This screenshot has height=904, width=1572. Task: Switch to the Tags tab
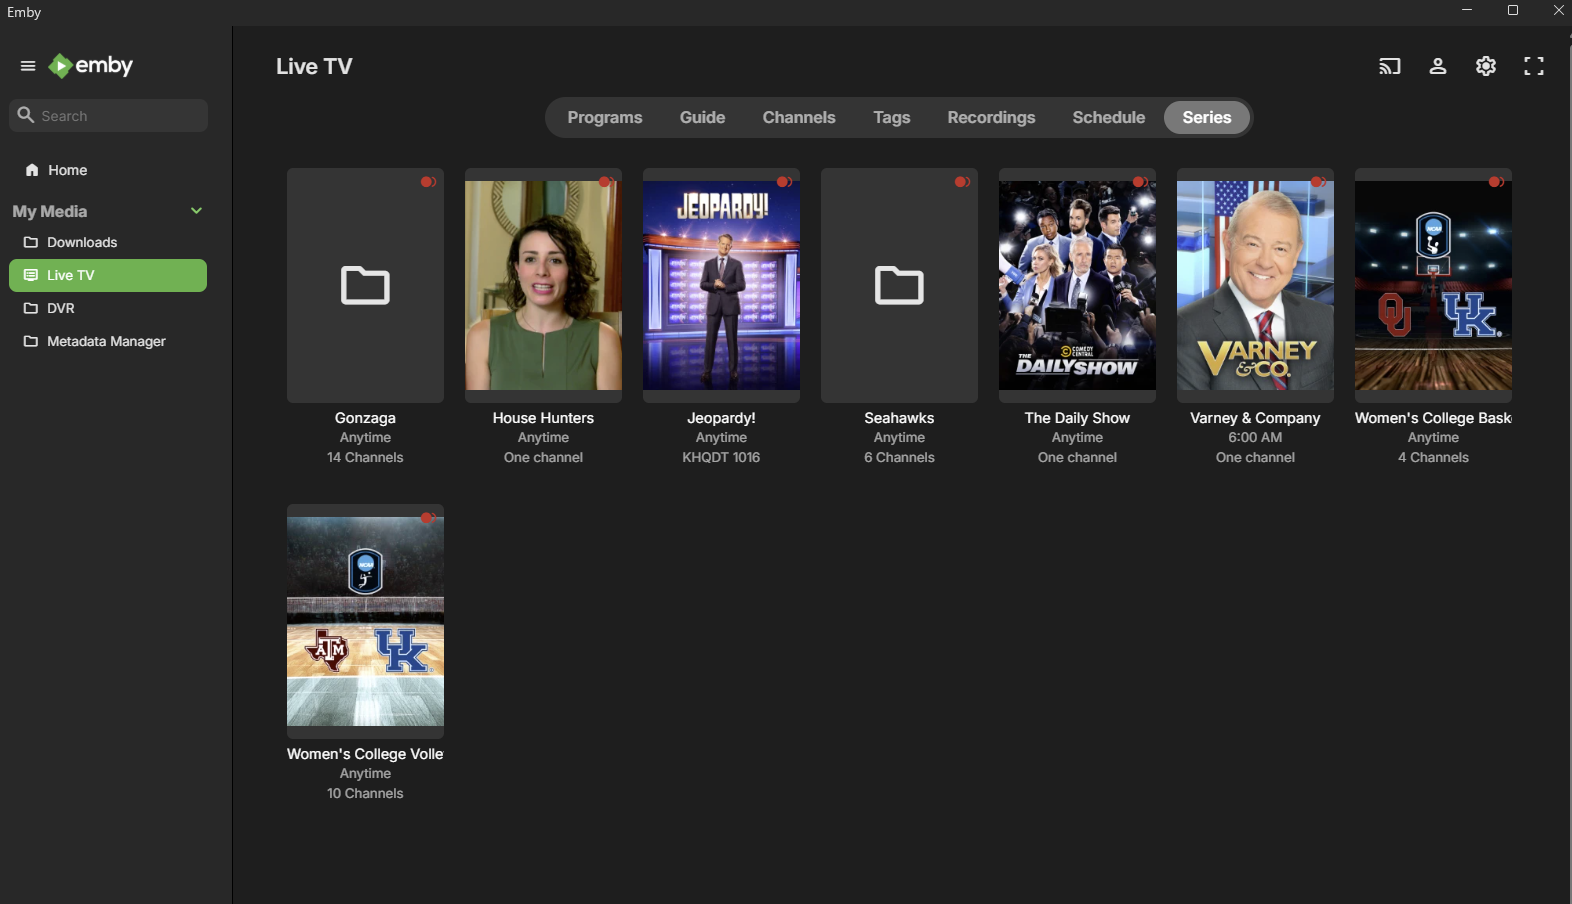892,117
